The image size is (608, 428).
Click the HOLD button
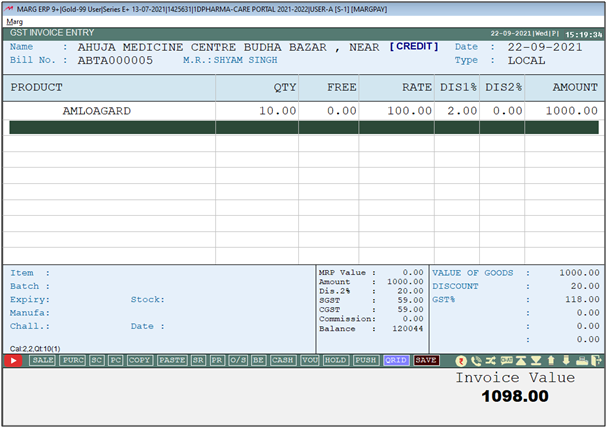click(x=336, y=360)
